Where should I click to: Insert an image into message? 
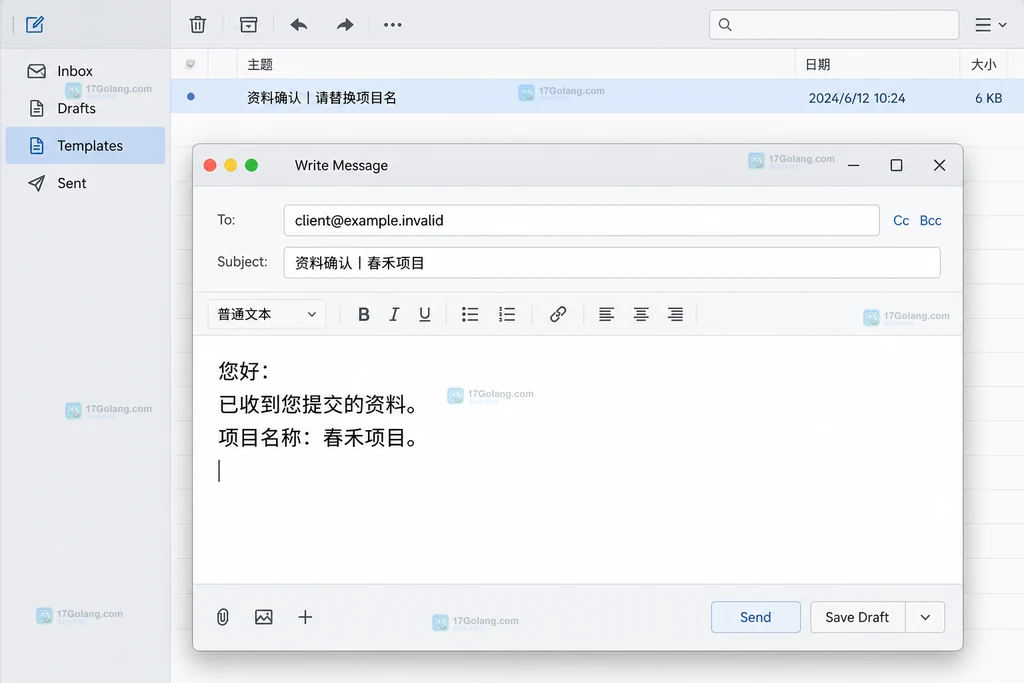click(x=264, y=617)
